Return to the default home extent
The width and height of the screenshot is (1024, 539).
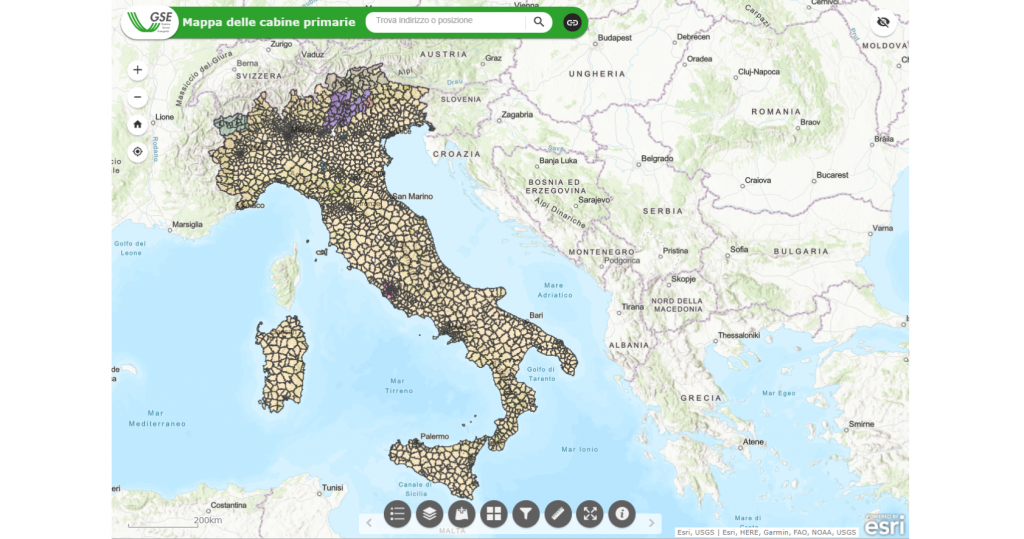(138, 125)
